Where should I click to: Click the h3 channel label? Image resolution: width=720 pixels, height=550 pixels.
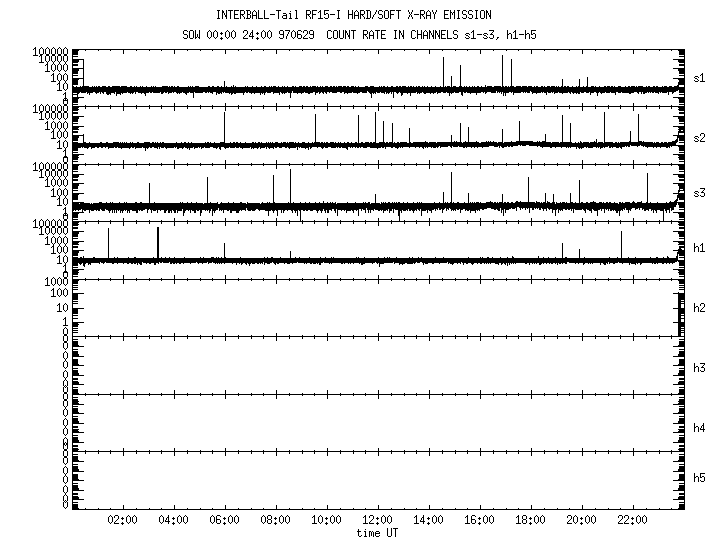(700, 368)
